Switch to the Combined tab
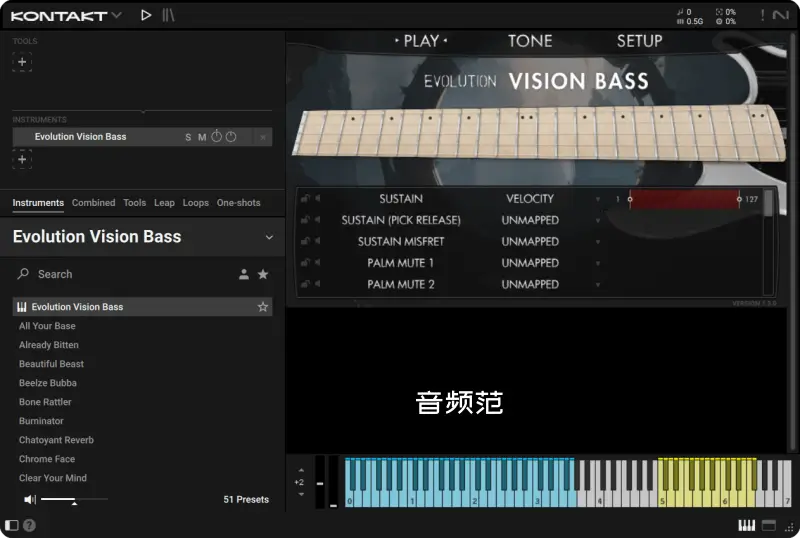The width and height of the screenshot is (800, 538). (x=93, y=203)
